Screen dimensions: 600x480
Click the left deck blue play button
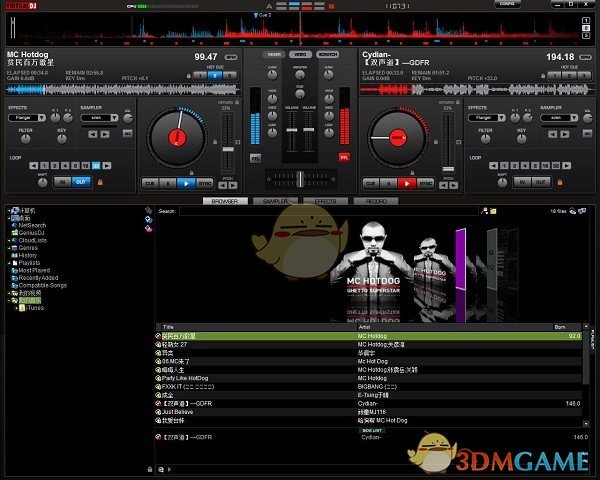pyautogui.click(x=186, y=184)
